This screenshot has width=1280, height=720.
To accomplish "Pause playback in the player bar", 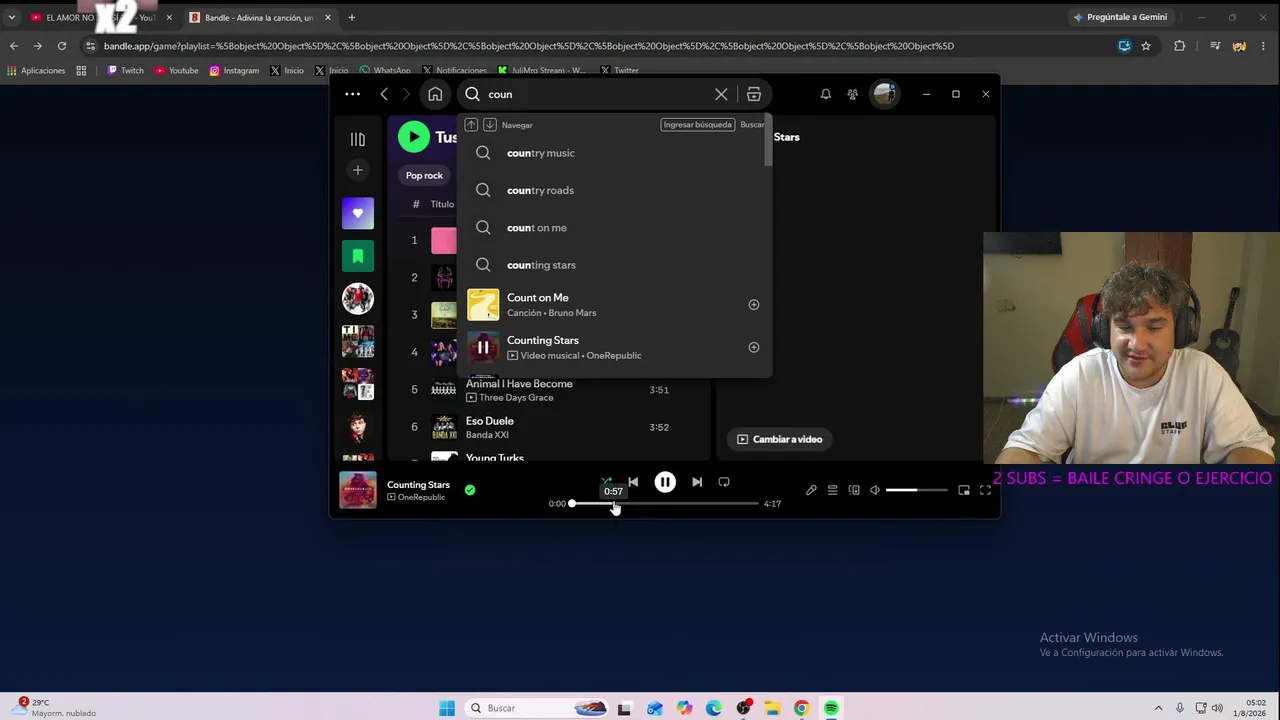I will [665, 482].
